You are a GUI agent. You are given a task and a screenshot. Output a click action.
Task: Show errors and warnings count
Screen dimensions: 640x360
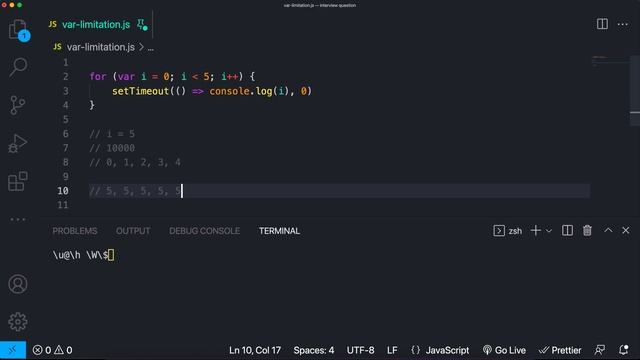click(x=53, y=350)
